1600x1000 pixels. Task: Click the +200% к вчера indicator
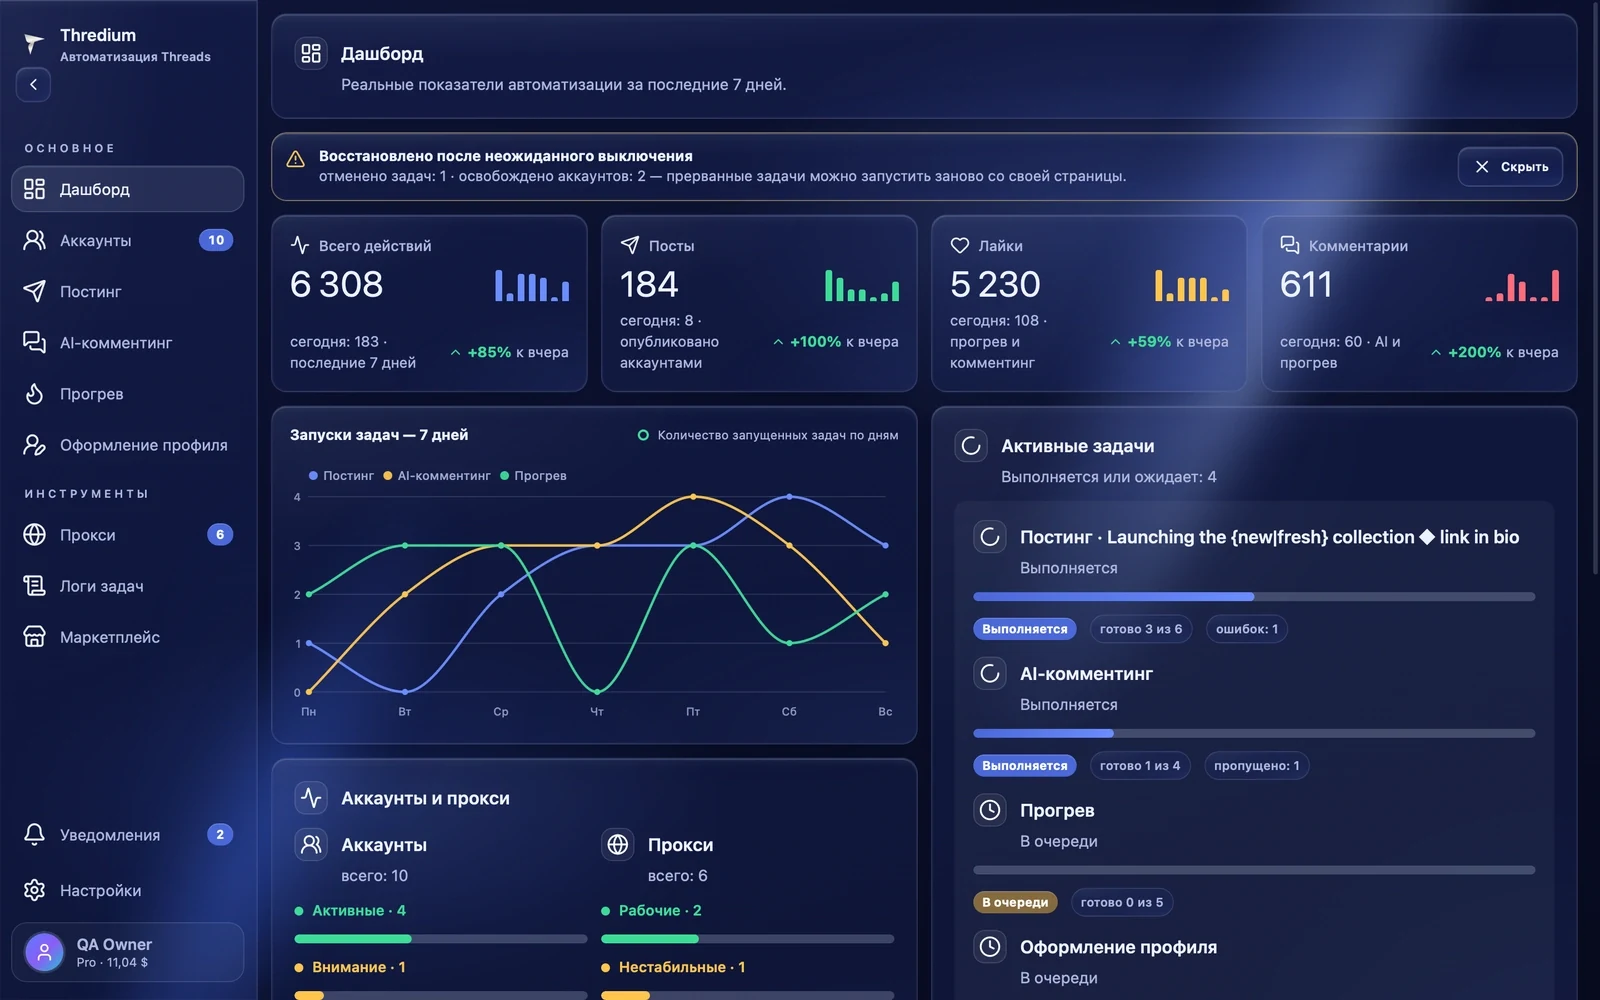[x=1494, y=352]
